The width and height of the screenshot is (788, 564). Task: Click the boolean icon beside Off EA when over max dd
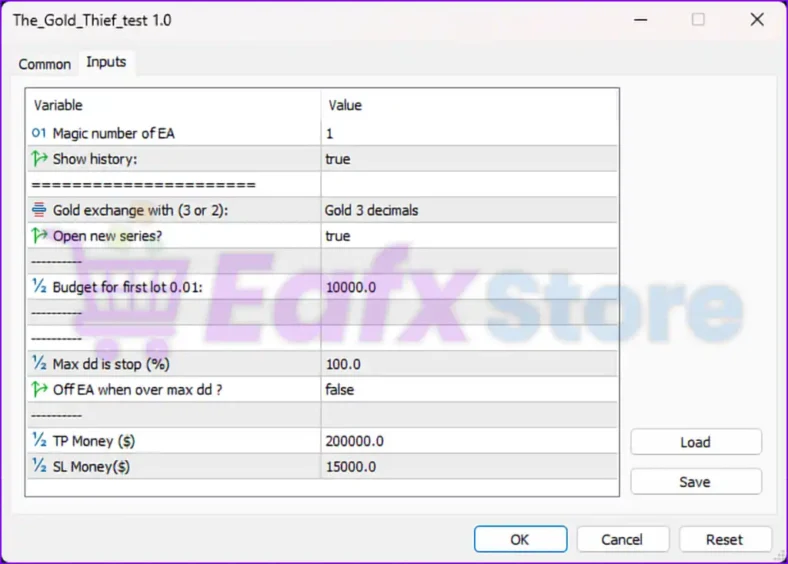pyautogui.click(x=39, y=389)
